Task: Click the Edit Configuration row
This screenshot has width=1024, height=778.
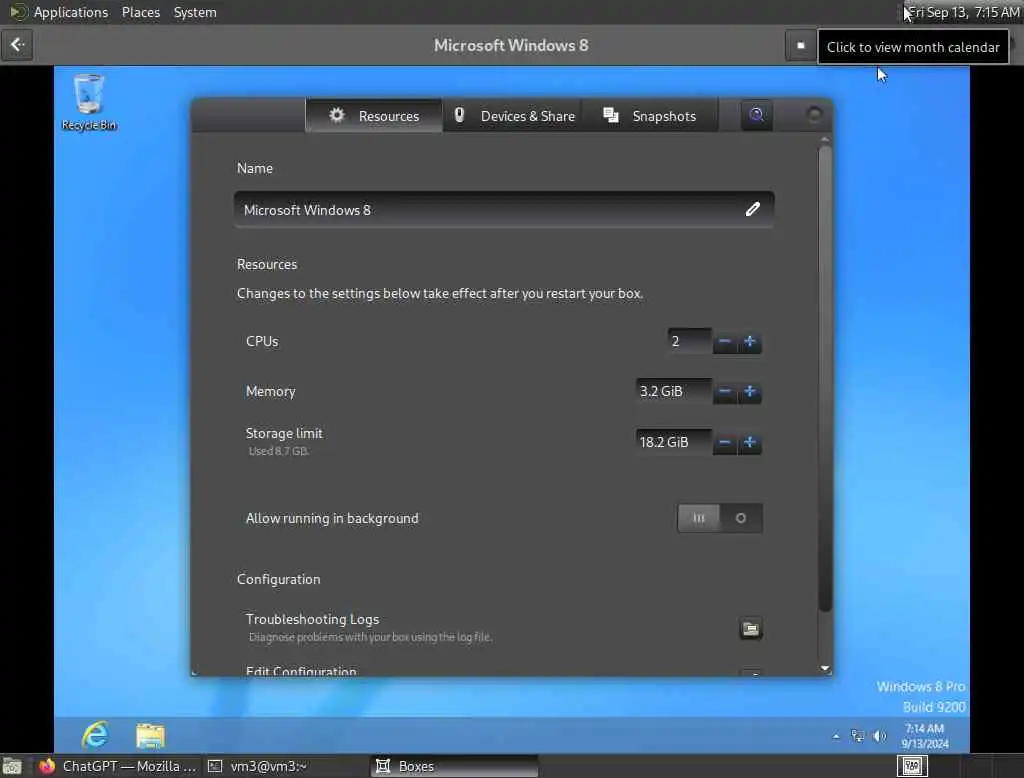Action: (504, 671)
